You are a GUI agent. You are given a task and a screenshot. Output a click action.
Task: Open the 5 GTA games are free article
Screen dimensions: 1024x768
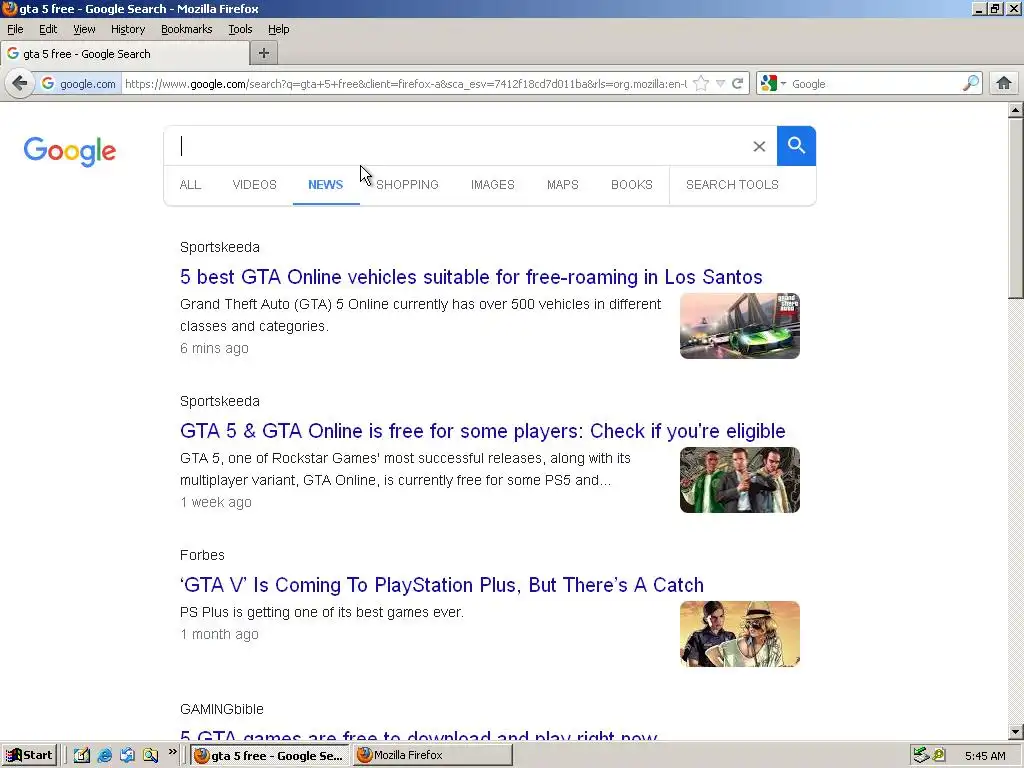pos(419,735)
